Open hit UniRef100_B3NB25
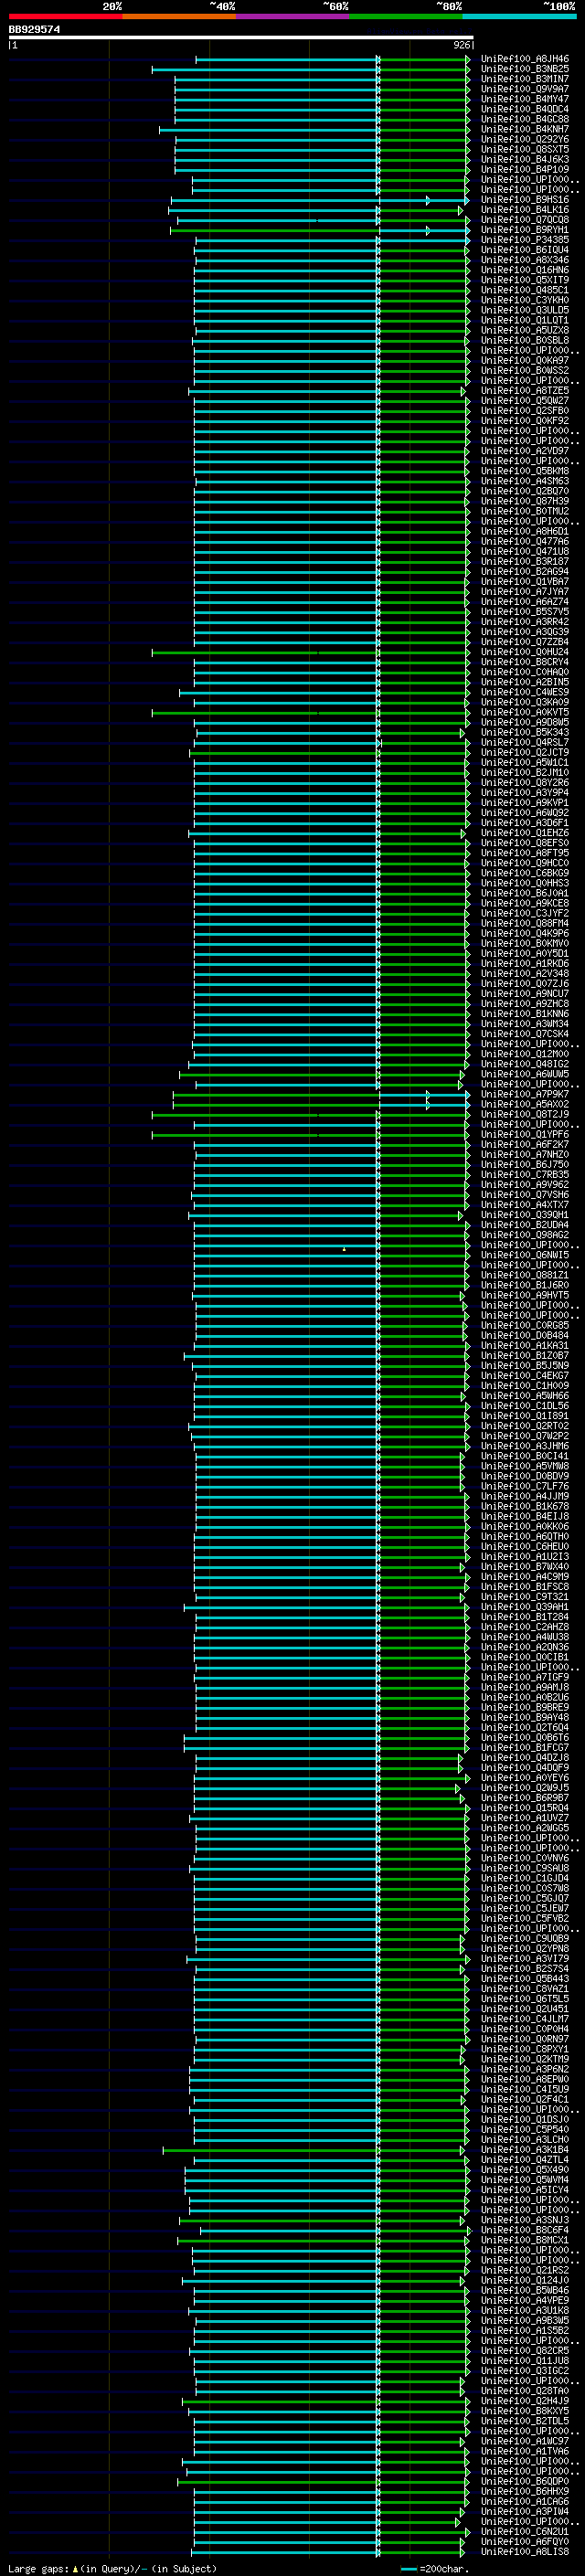 [x=525, y=69]
